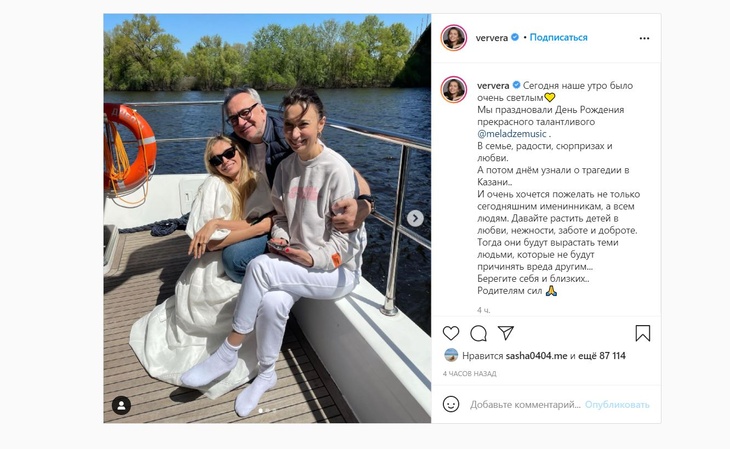The width and height of the screenshot is (730, 449).
Task: Click the verified badge in header
Action: coord(515,37)
